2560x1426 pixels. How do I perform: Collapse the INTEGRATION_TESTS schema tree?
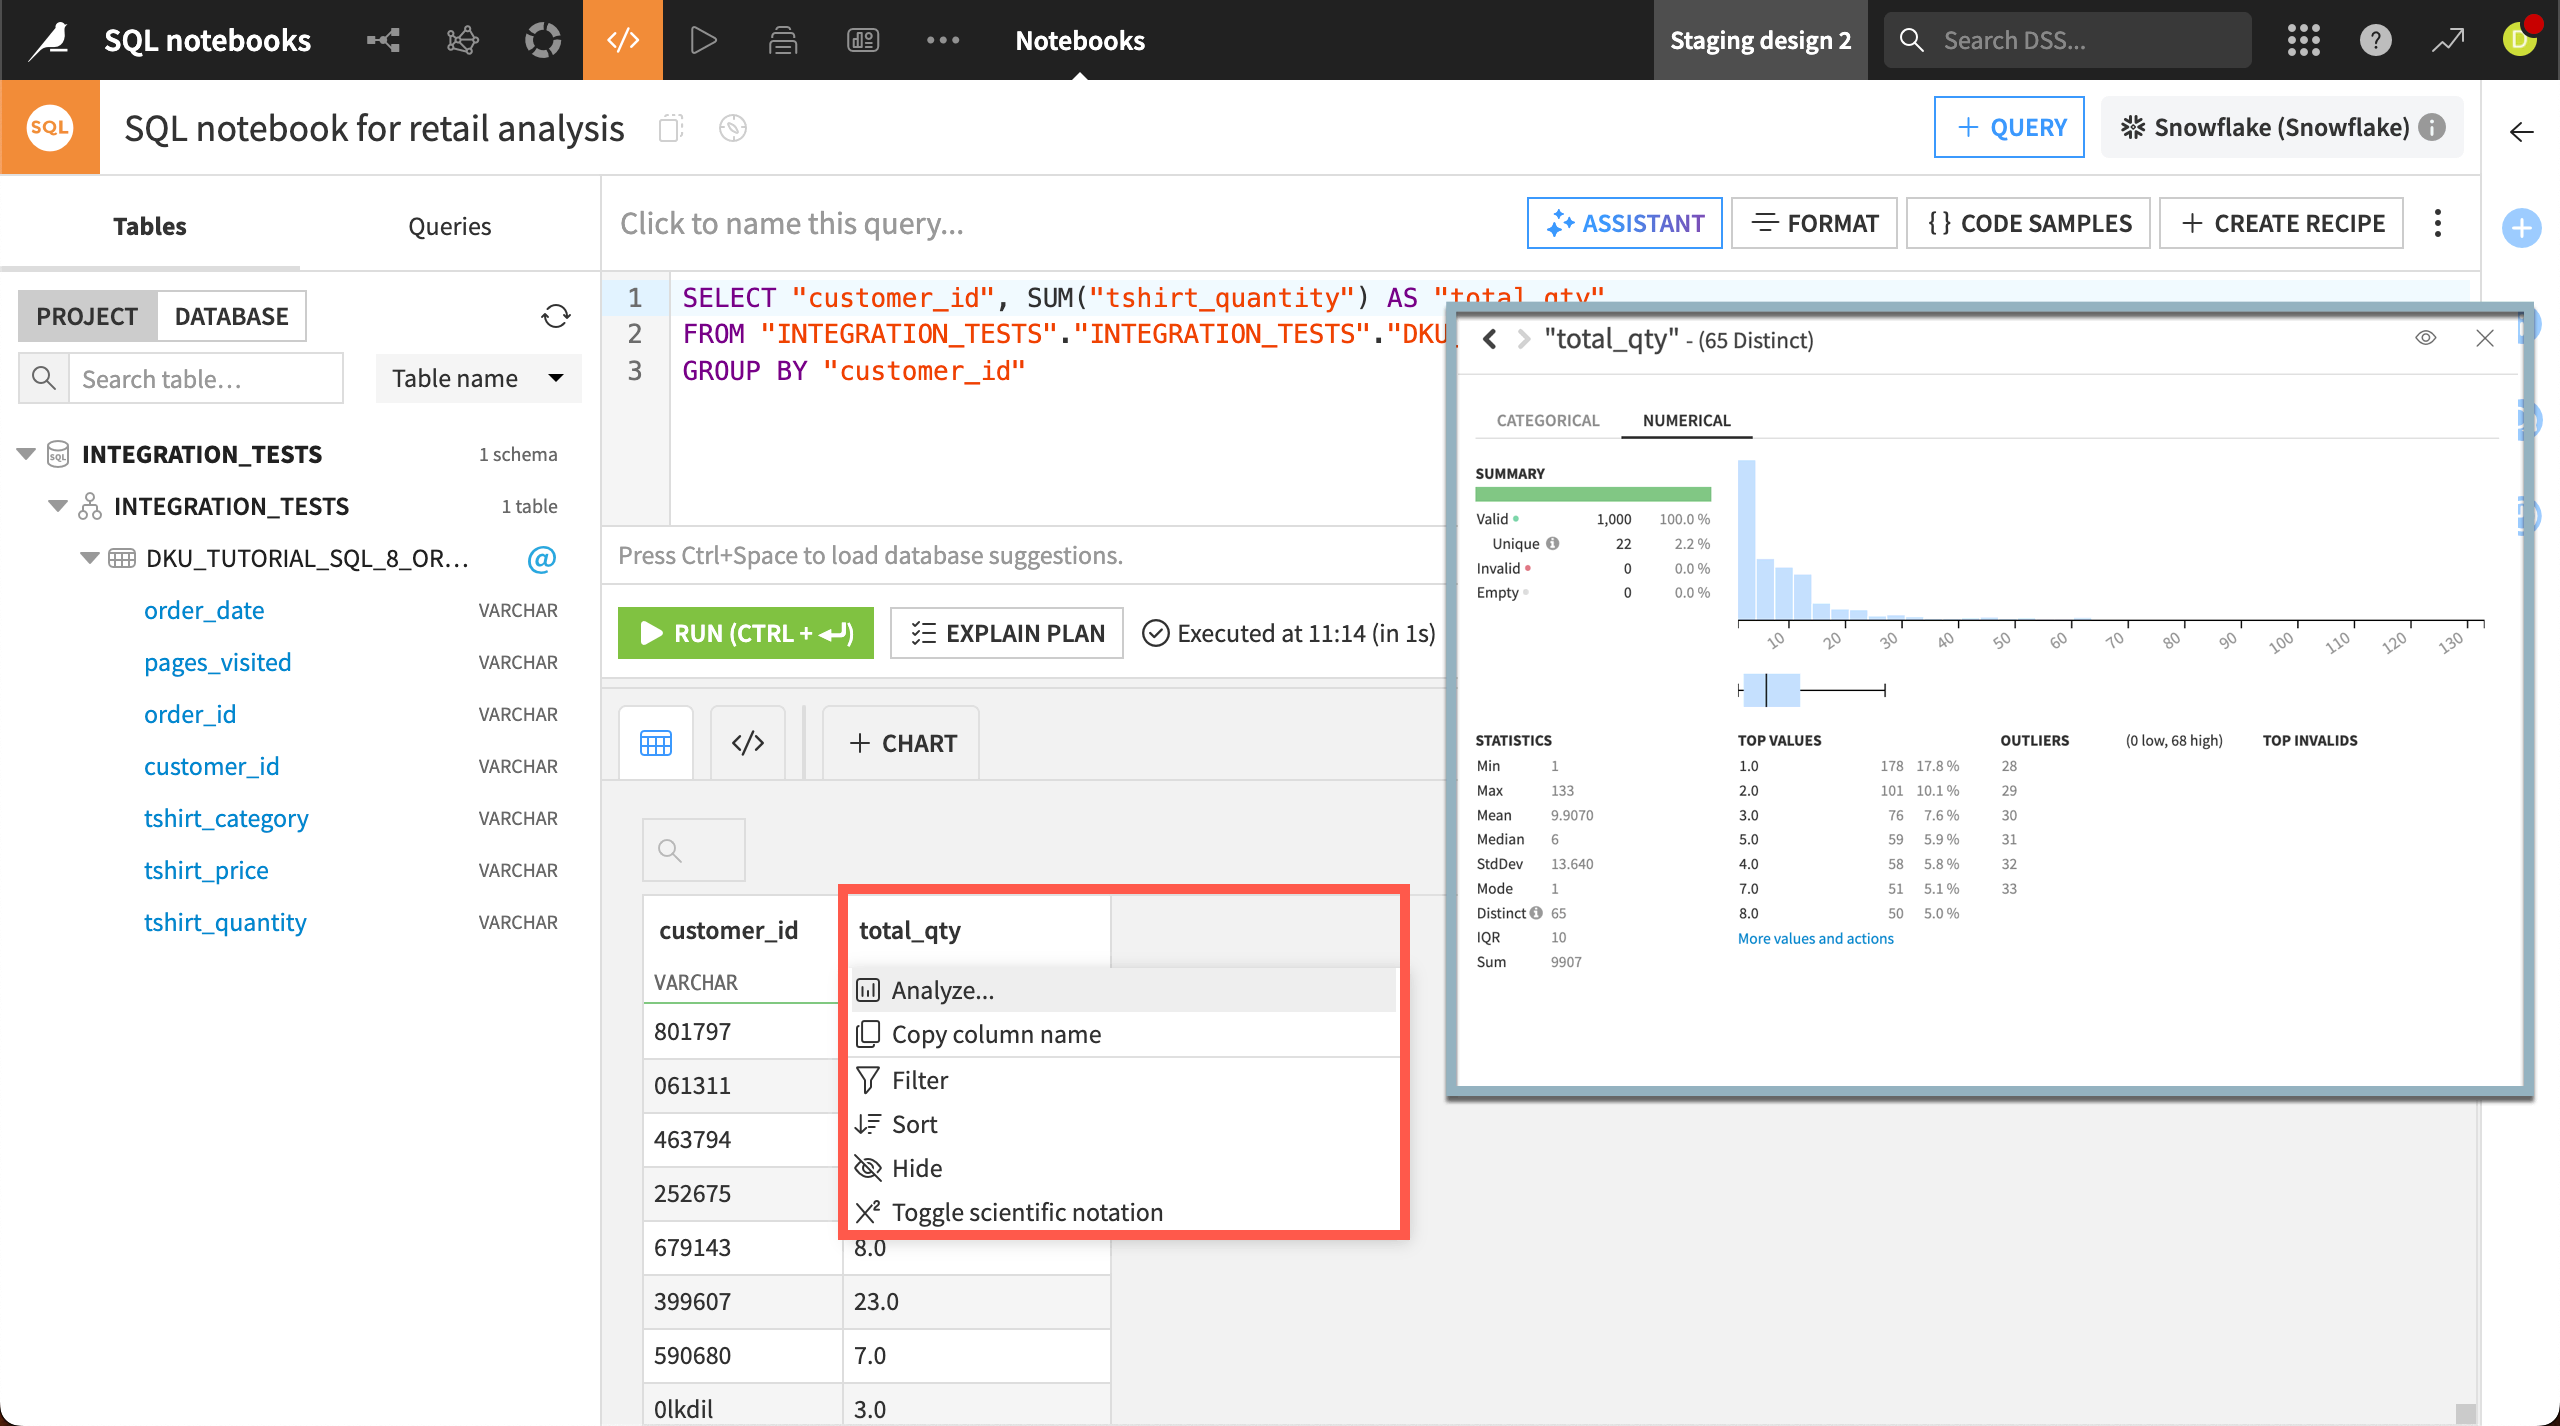coord(57,505)
